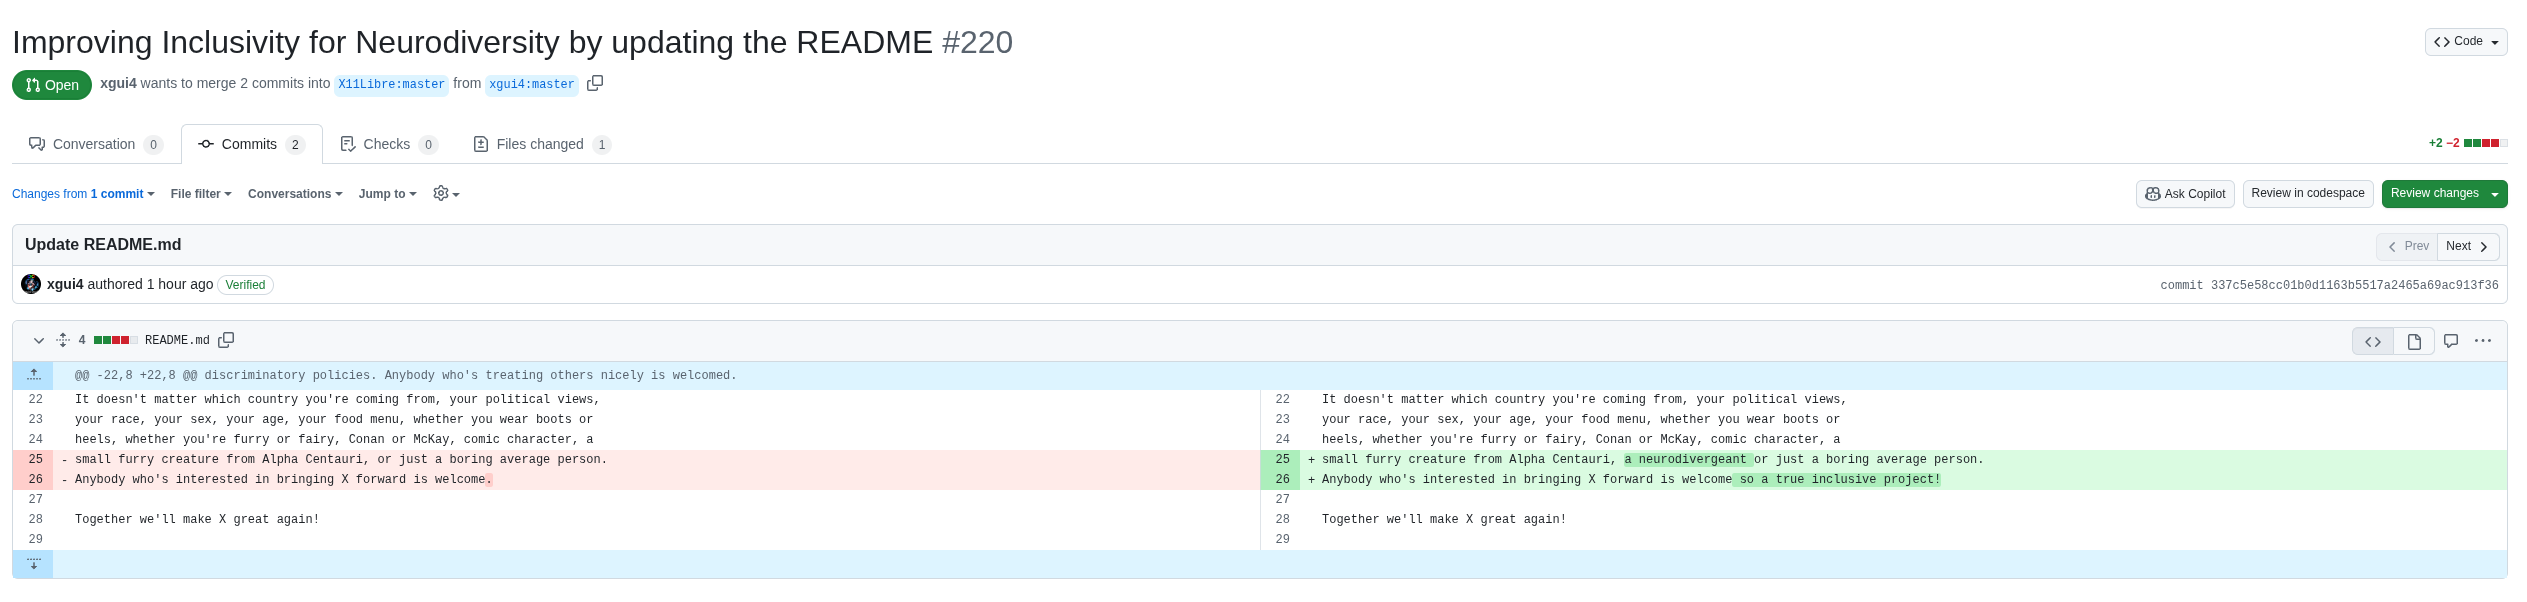
Task: Click the 'Update README.md' commit title
Action: pyautogui.click(x=103, y=245)
